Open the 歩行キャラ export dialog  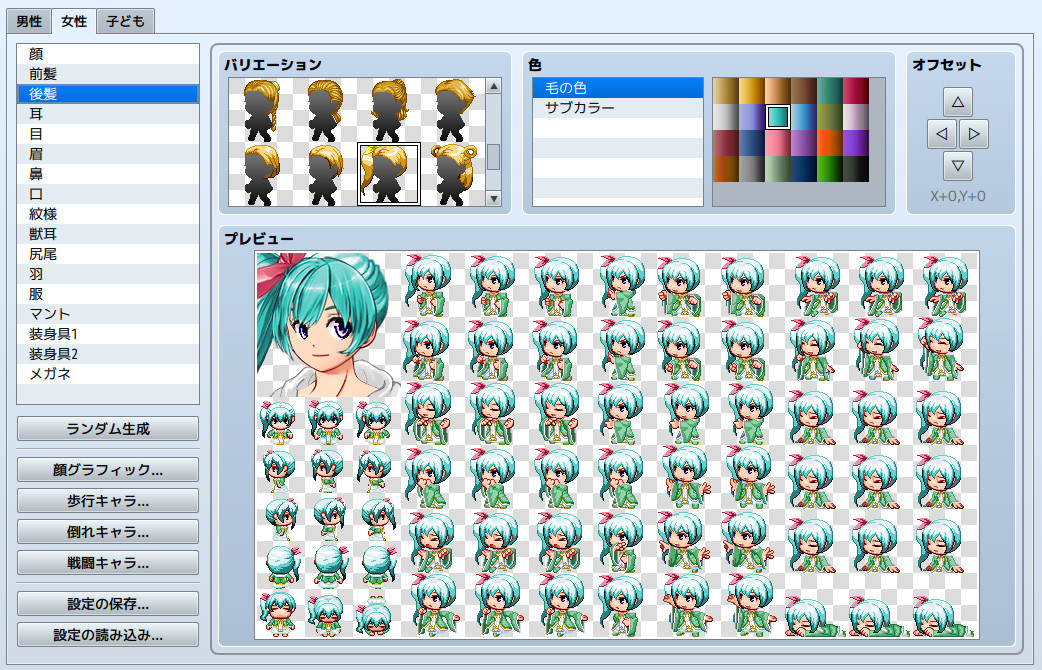pyautogui.click(x=107, y=500)
